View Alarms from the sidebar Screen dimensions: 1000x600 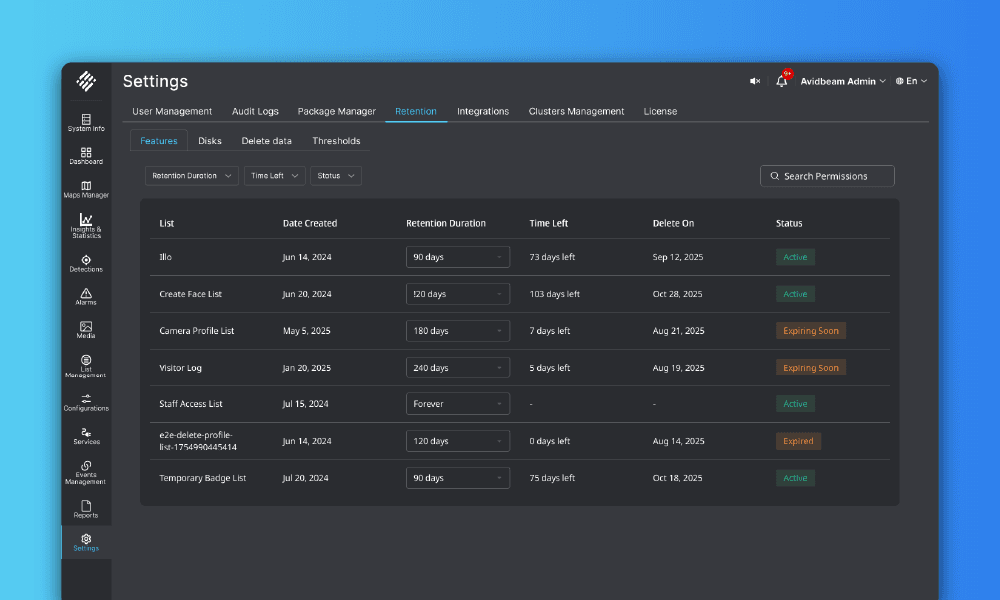coord(86,297)
